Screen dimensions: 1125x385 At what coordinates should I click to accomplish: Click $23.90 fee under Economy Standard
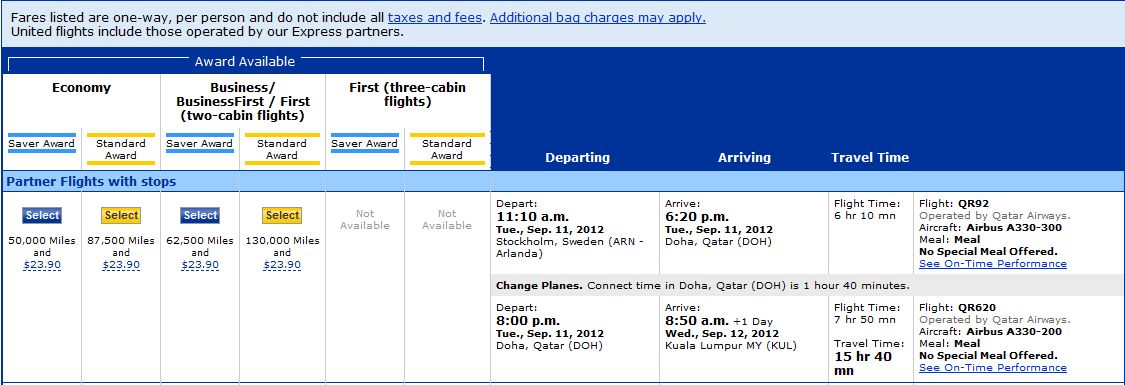point(121,265)
